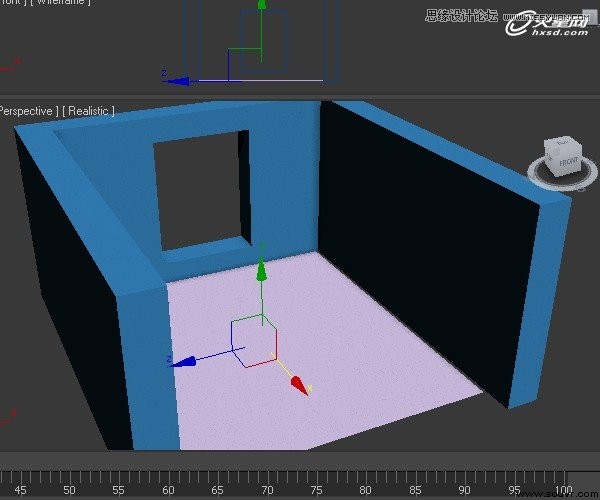Open the Realistic shading label menu
Screen dimensions: 600x500
click(x=88, y=111)
